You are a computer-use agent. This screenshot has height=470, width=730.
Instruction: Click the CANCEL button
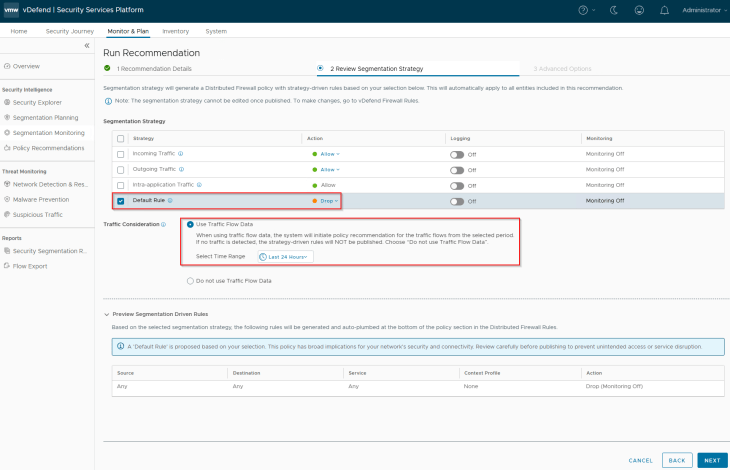tap(640, 460)
